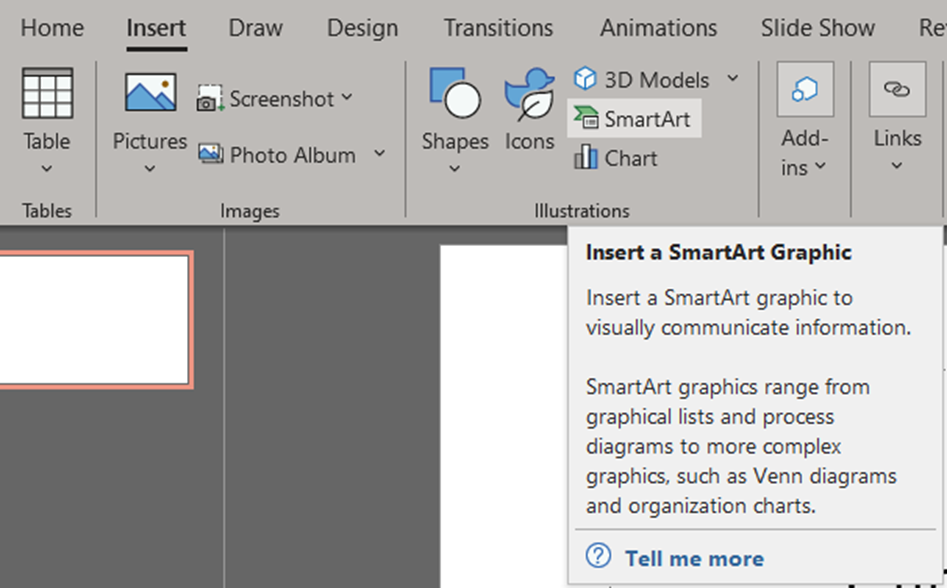Open the Slide Show tab
This screenshot has height=588, width=947.
click(x=818, y=28)
